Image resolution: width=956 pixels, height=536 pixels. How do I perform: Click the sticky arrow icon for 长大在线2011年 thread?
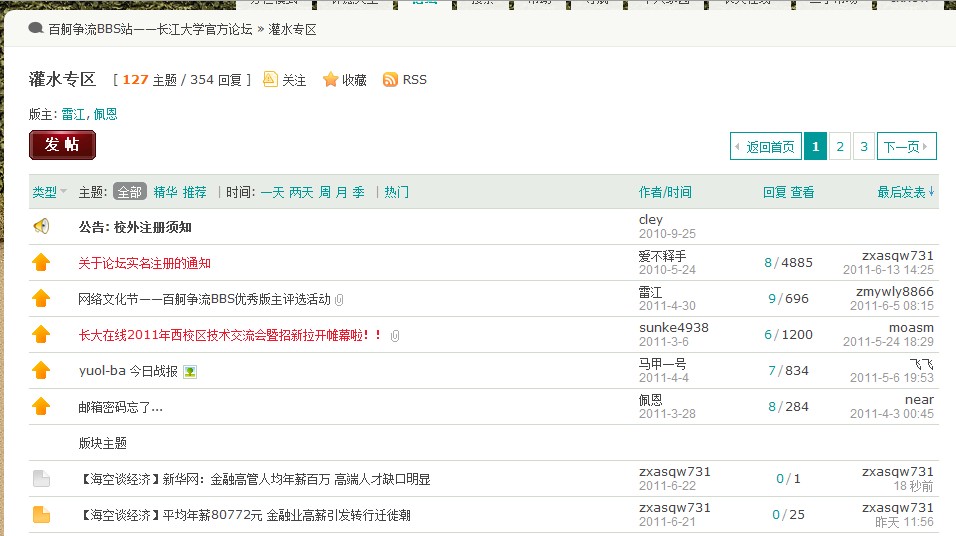pyautogui.click(x=41, y=334)
